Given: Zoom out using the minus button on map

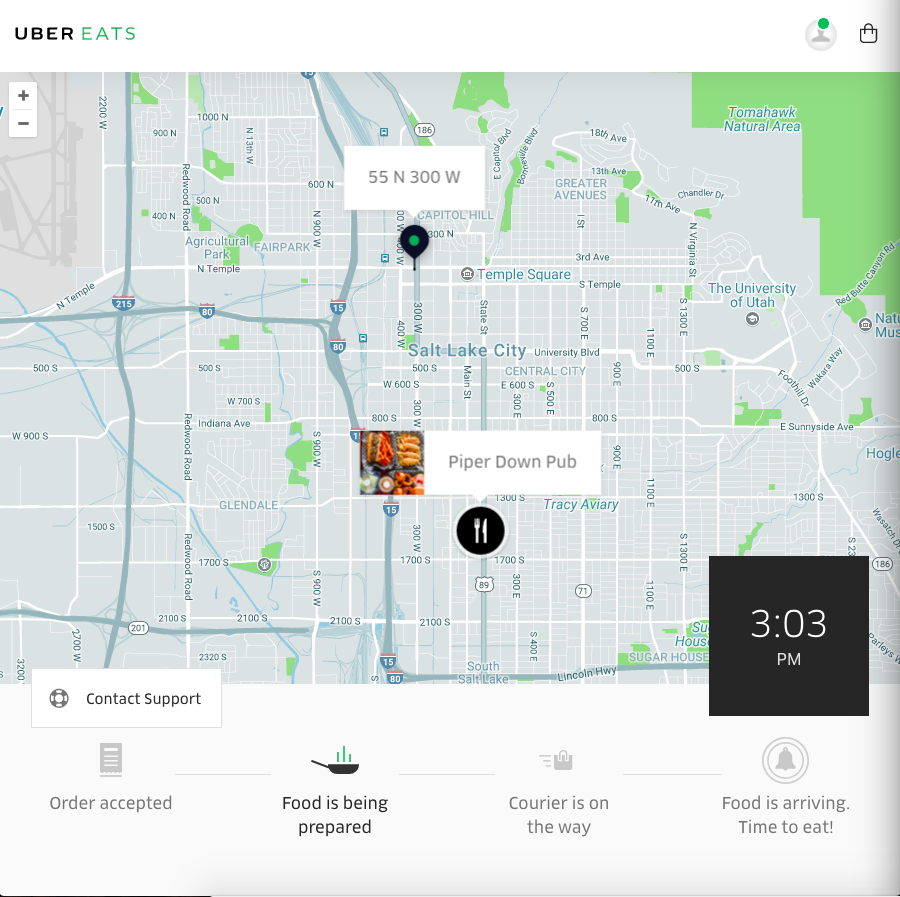Looking at the screenshot, I should pos(22,123).
